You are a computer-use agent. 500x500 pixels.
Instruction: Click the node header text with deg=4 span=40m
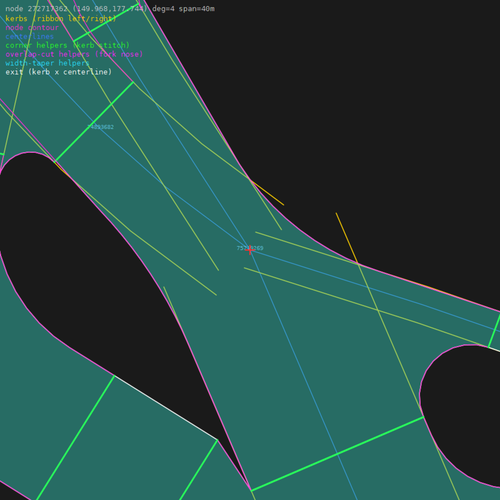coord(110,9)
